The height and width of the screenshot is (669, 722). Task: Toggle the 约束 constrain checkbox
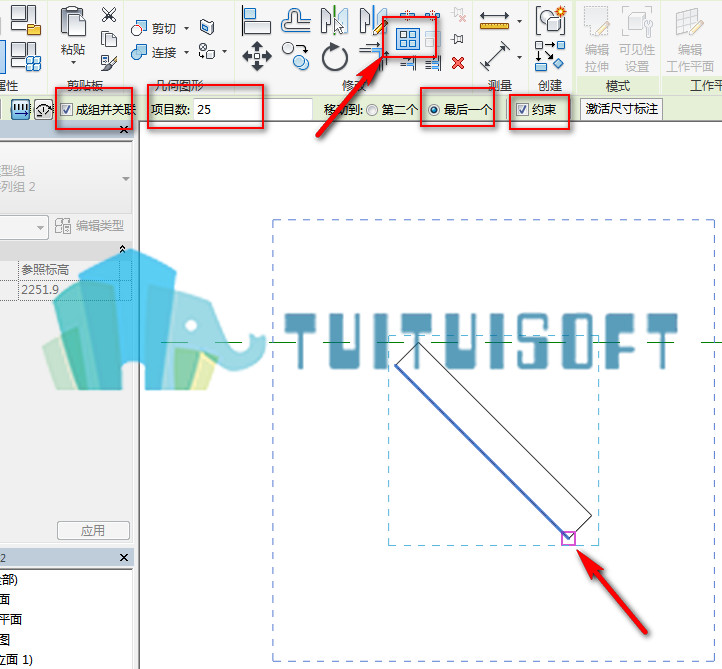pos(522,110)
